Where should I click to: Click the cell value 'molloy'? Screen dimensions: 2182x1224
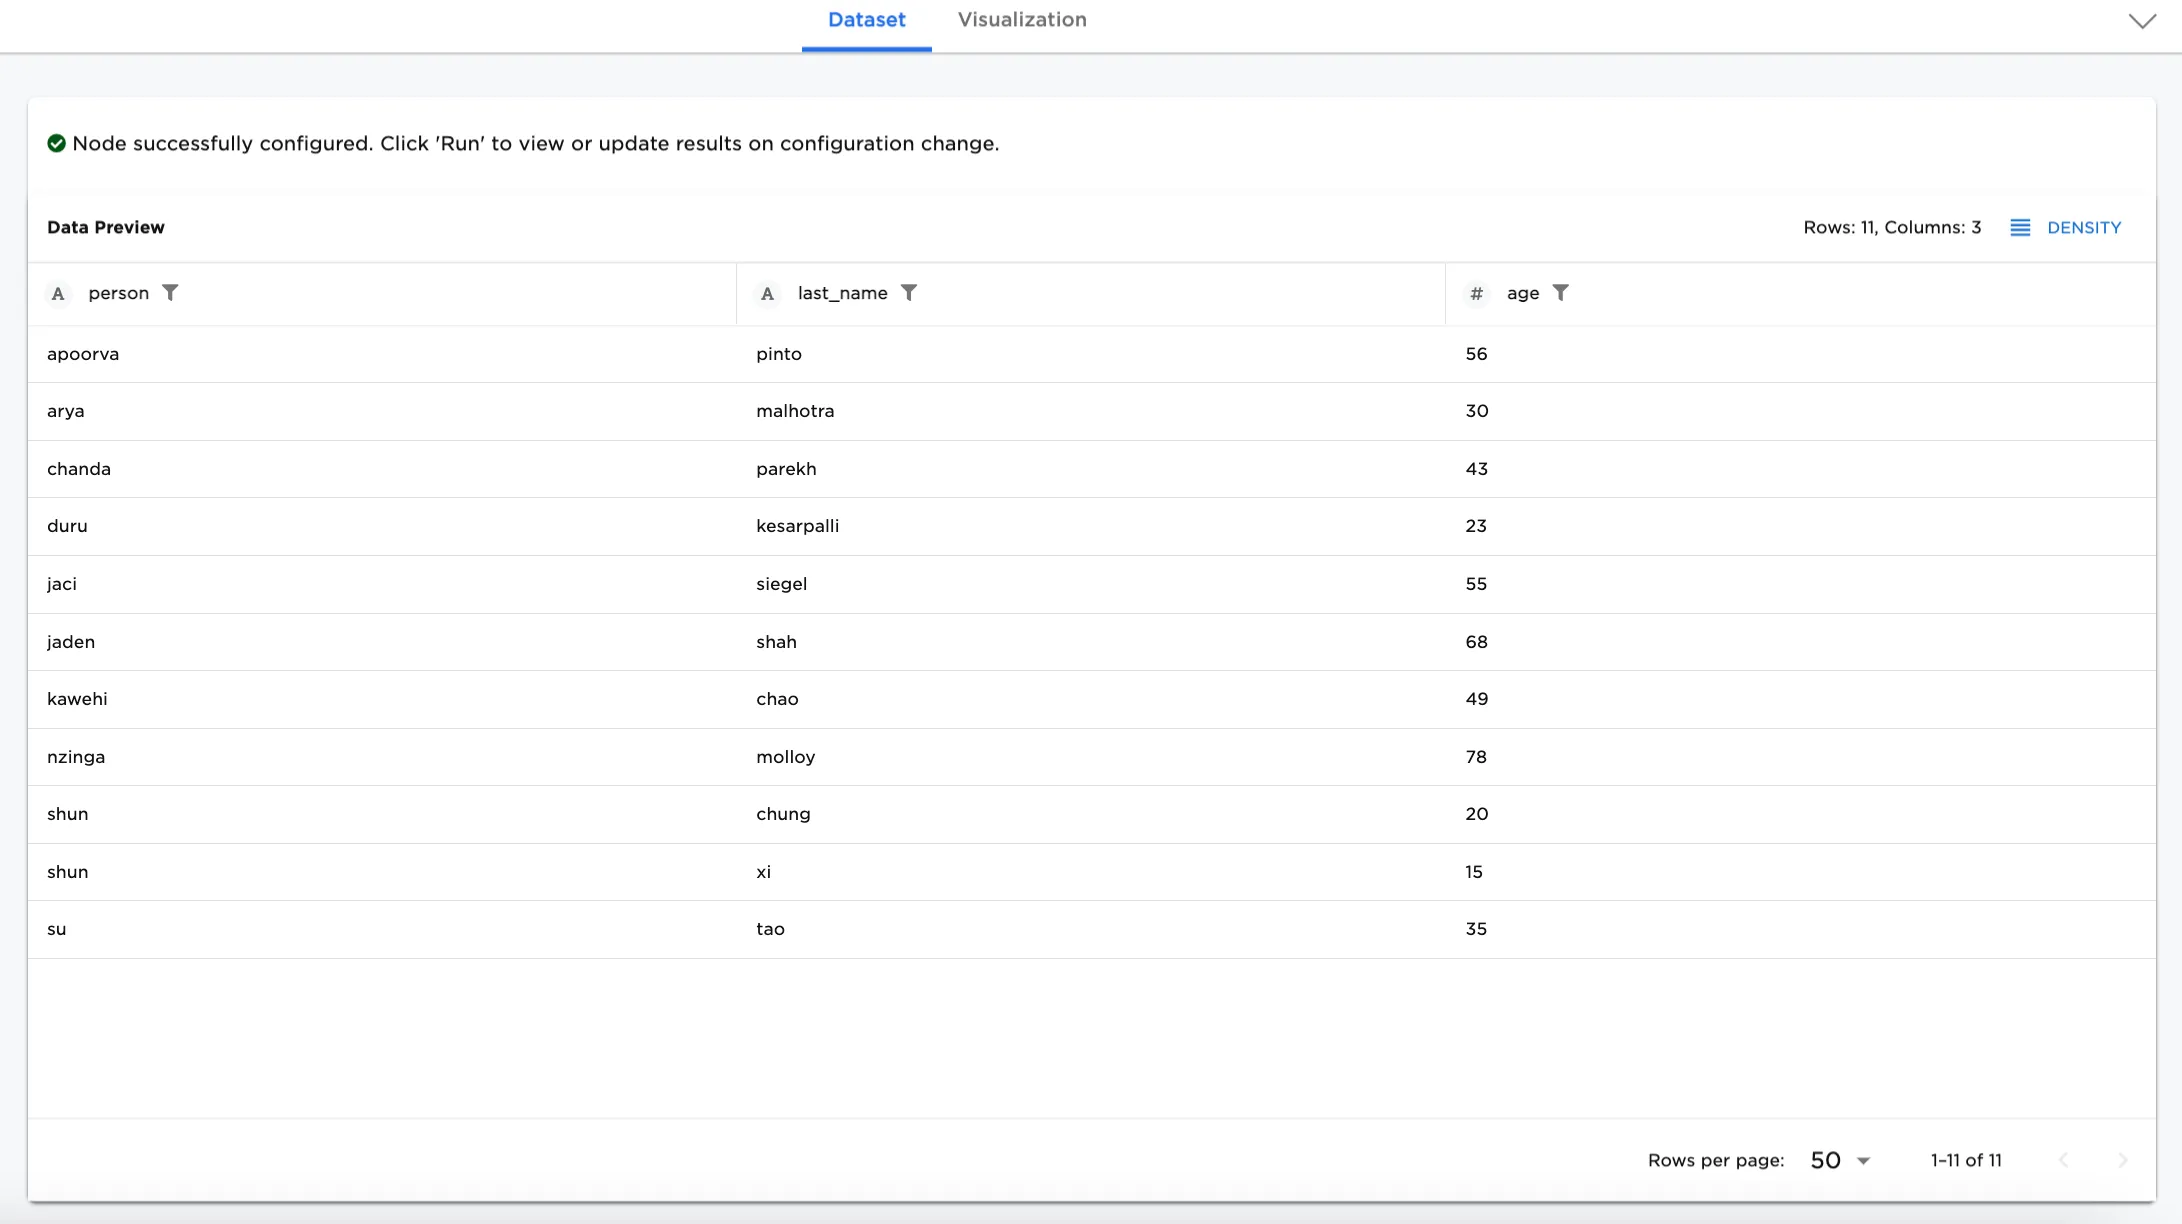pos(786,756)
